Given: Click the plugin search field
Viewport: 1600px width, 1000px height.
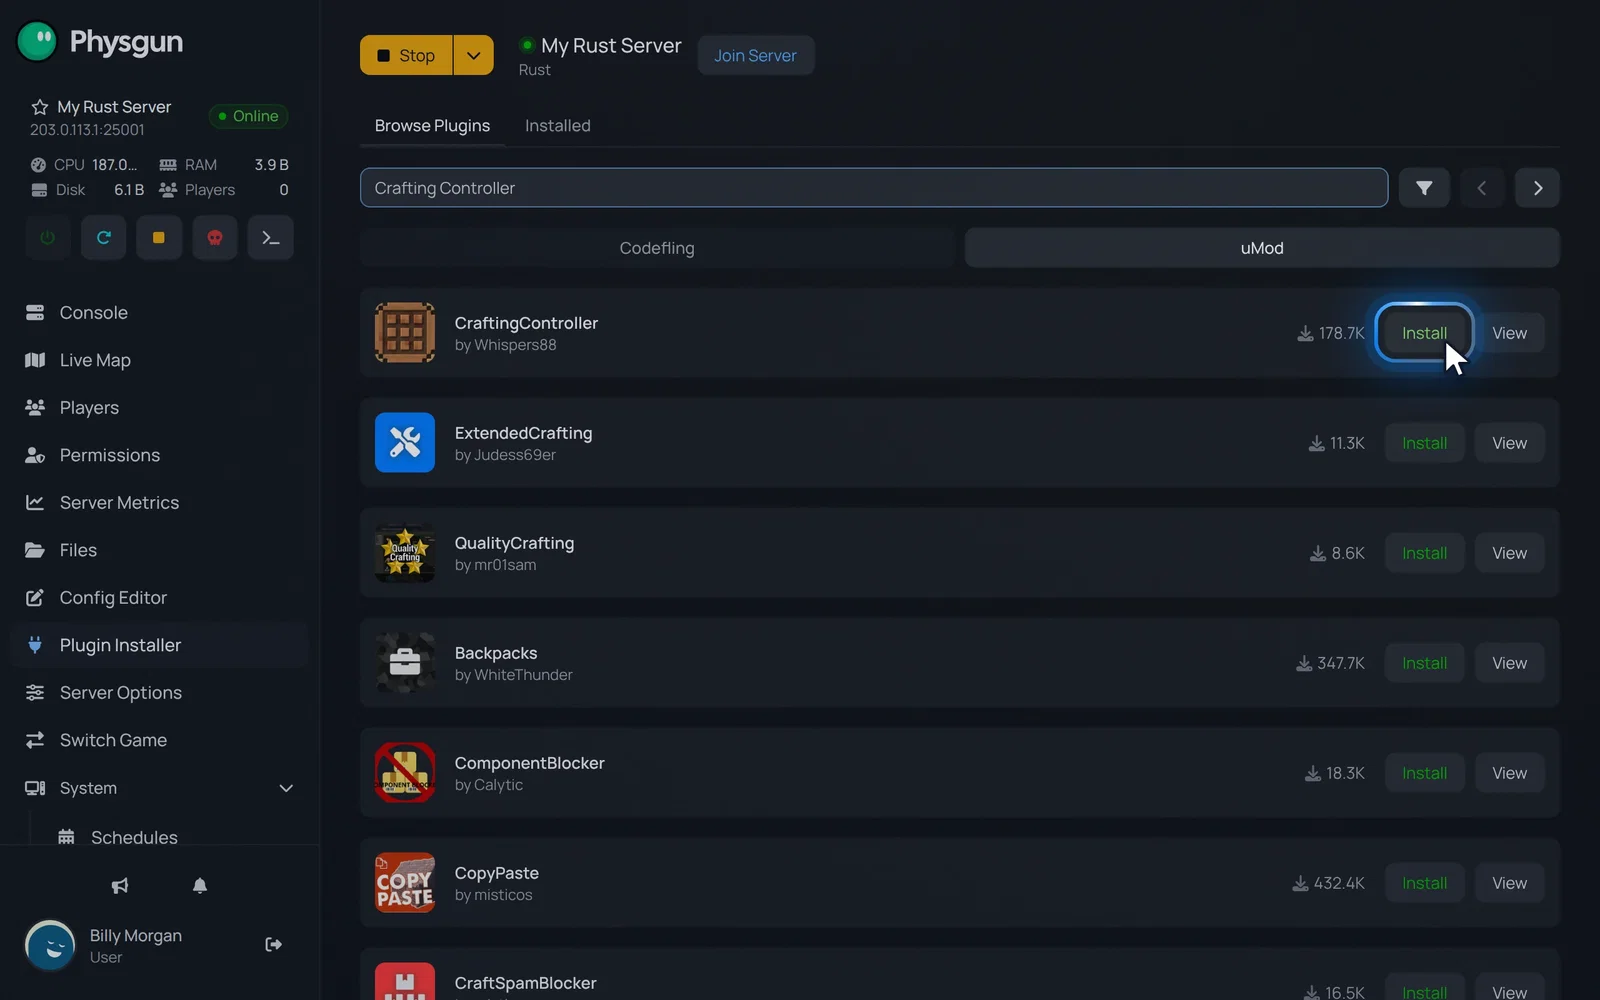Looking at the screenshot, I should [x=874, y=188].
